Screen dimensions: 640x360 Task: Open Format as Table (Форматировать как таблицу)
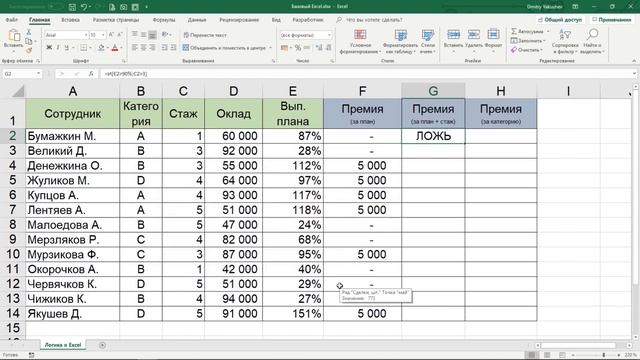400,42
